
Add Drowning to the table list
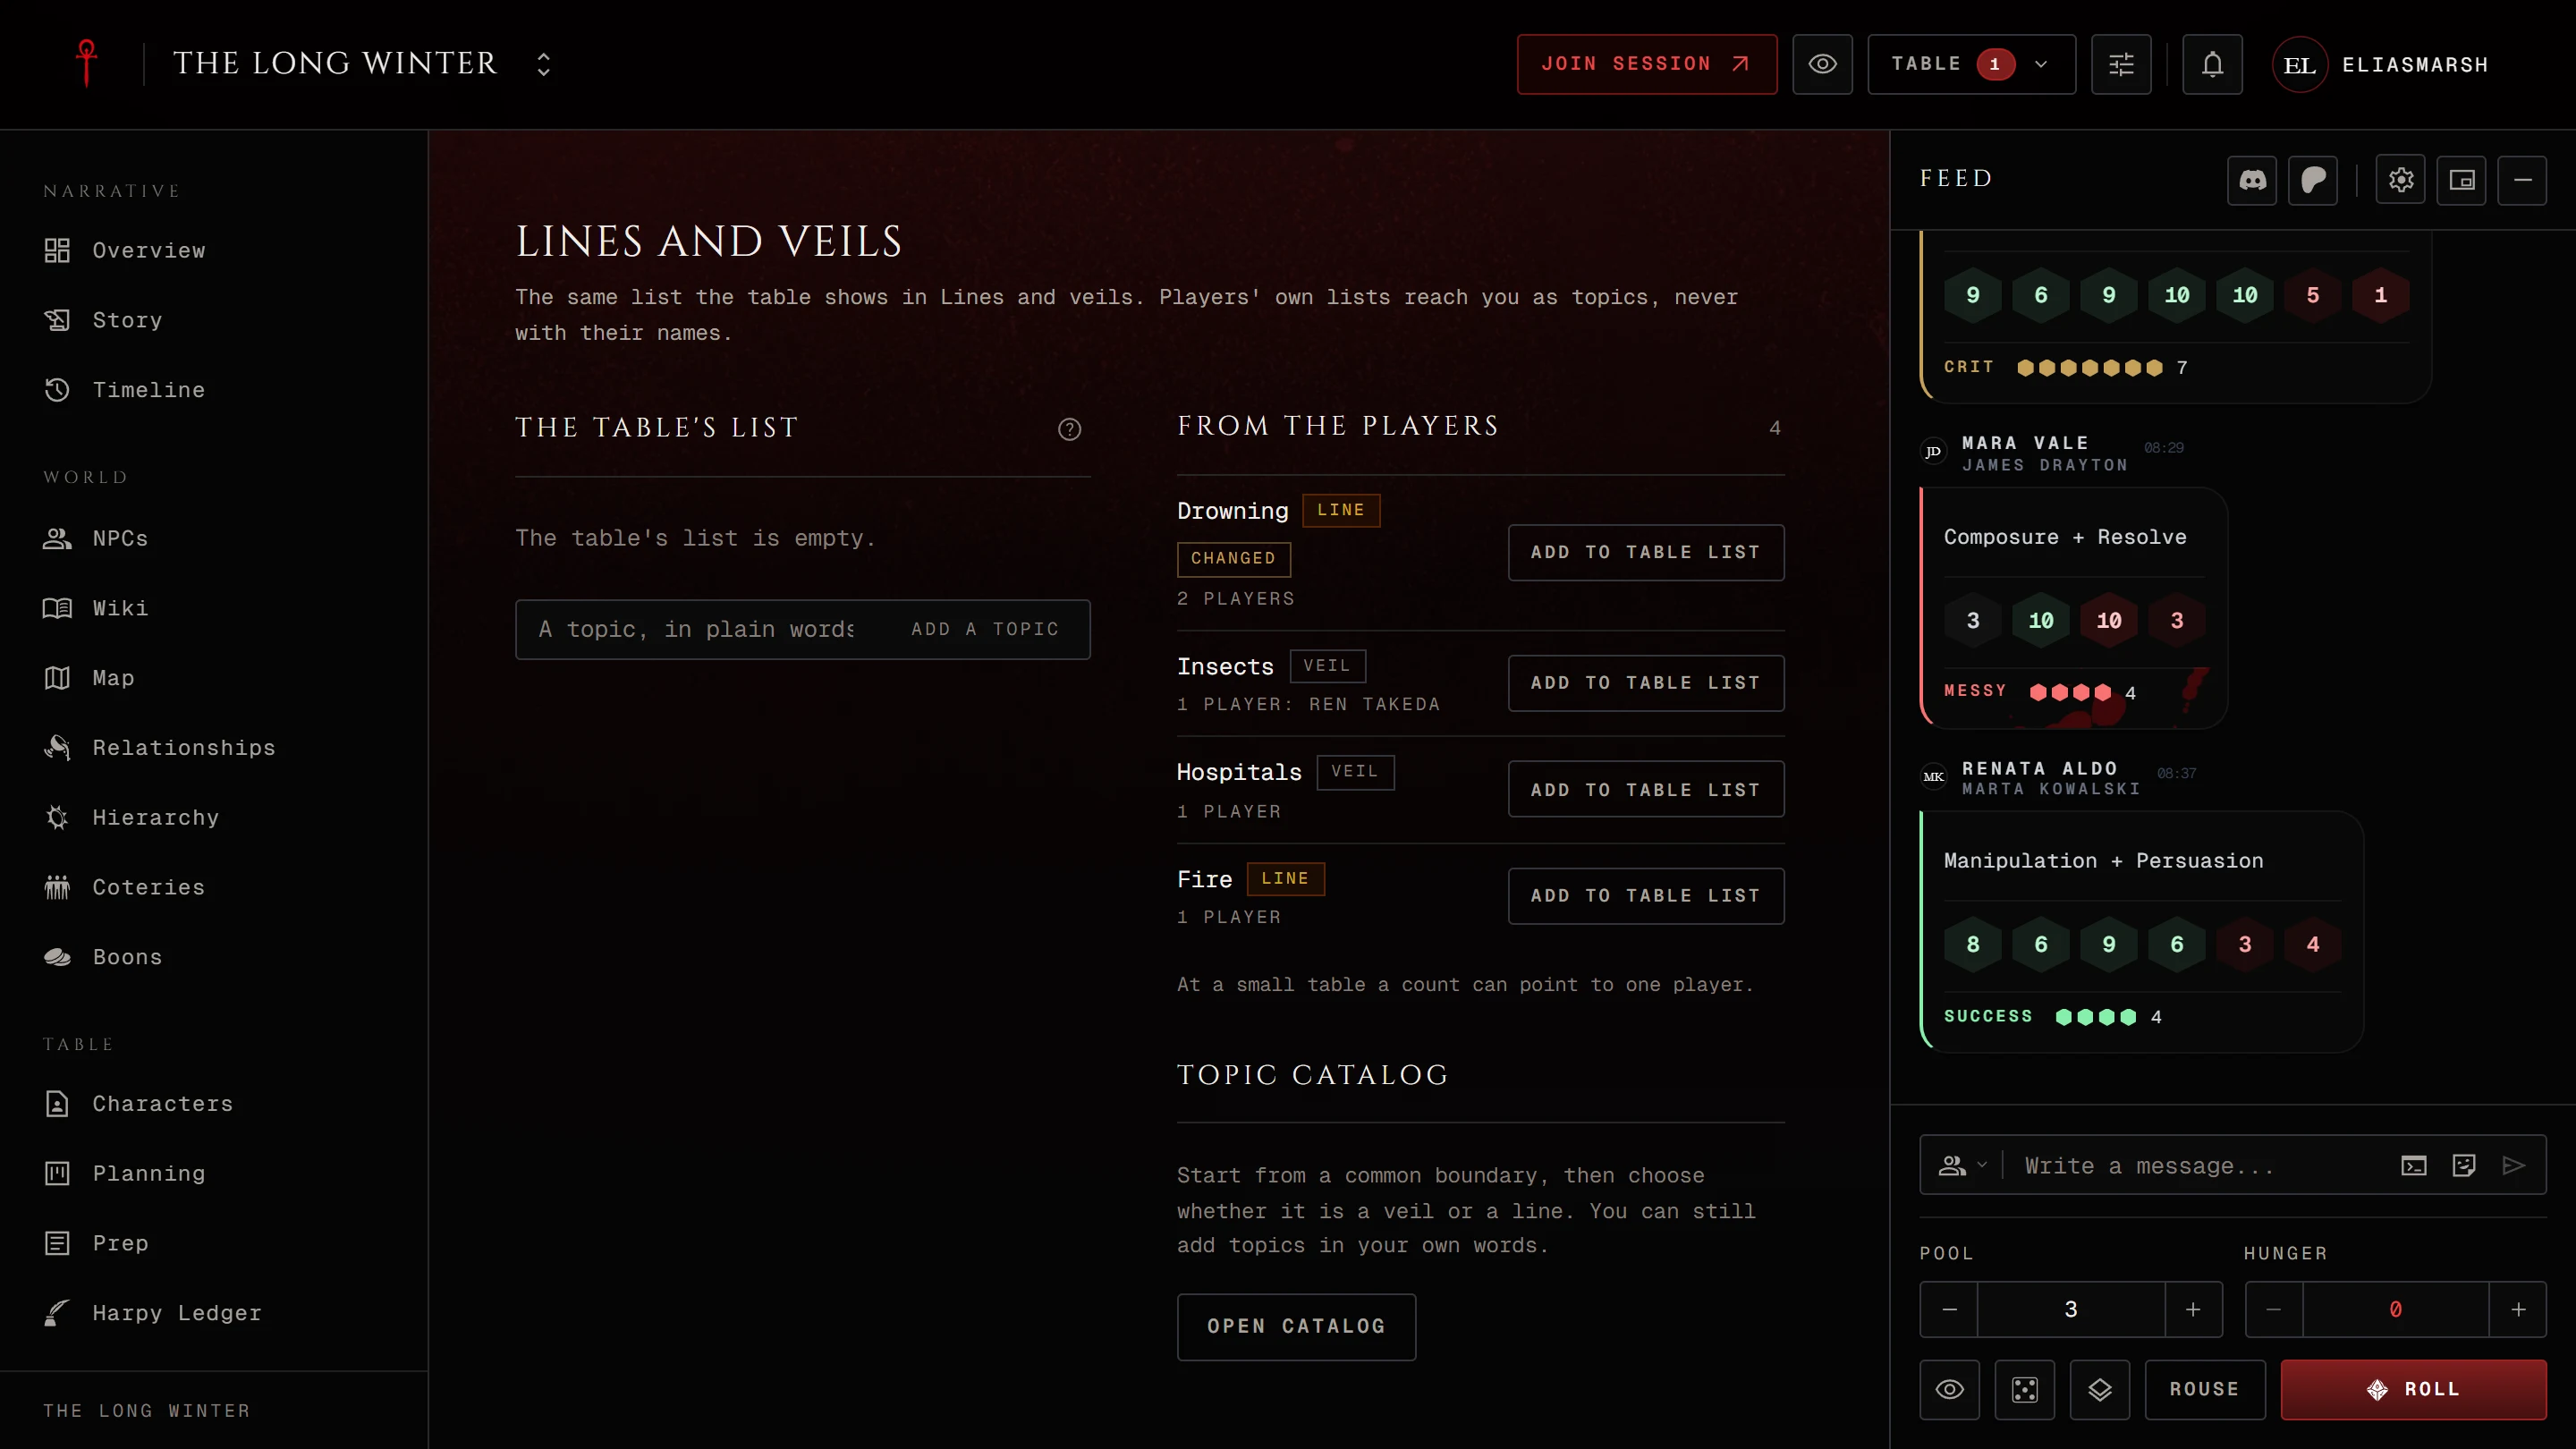pos(1645,552)
